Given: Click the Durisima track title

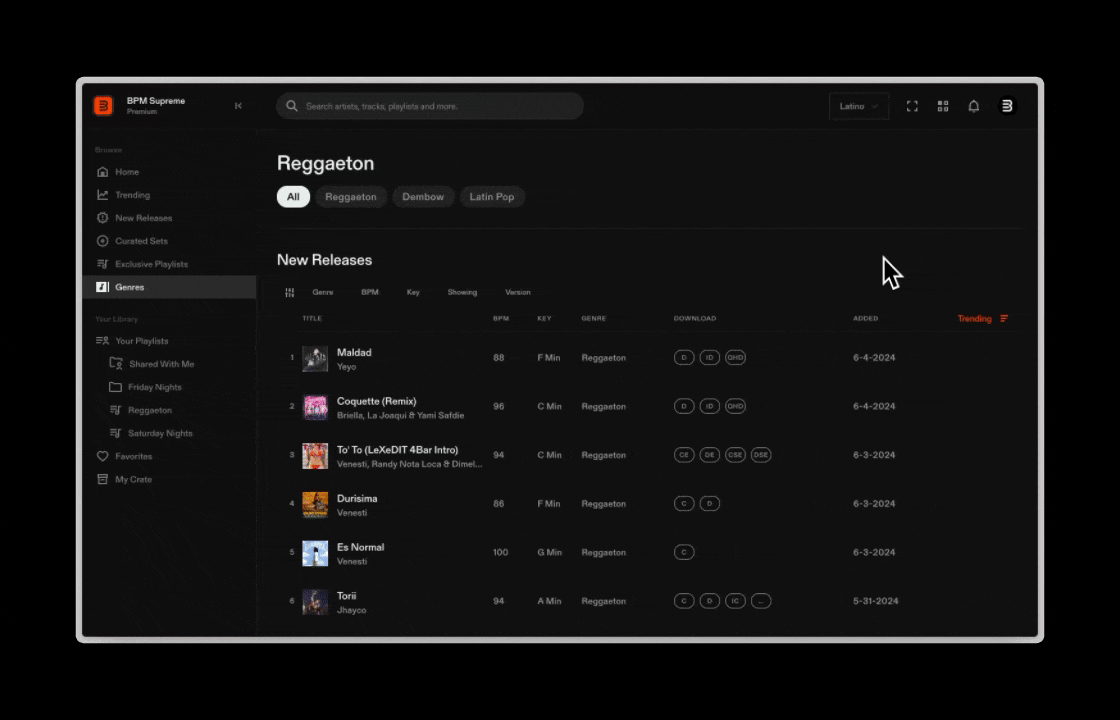Looking at the screenshot, I should tap(357, 498).
